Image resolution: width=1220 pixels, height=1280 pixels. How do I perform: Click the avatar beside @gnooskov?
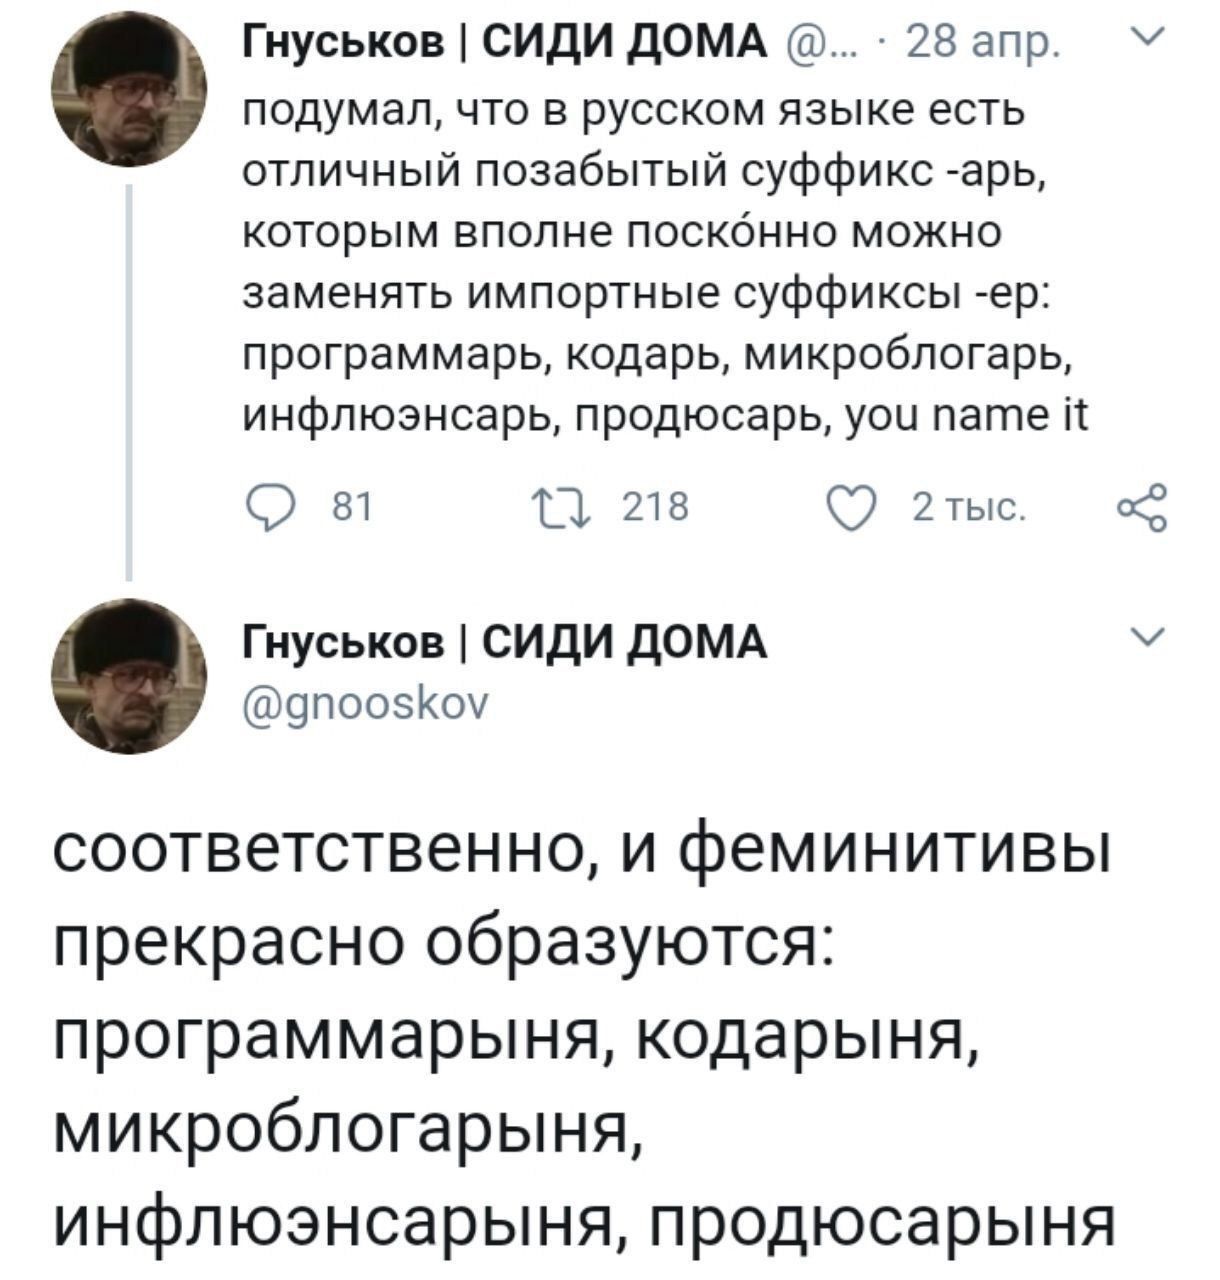click(128, 677)
